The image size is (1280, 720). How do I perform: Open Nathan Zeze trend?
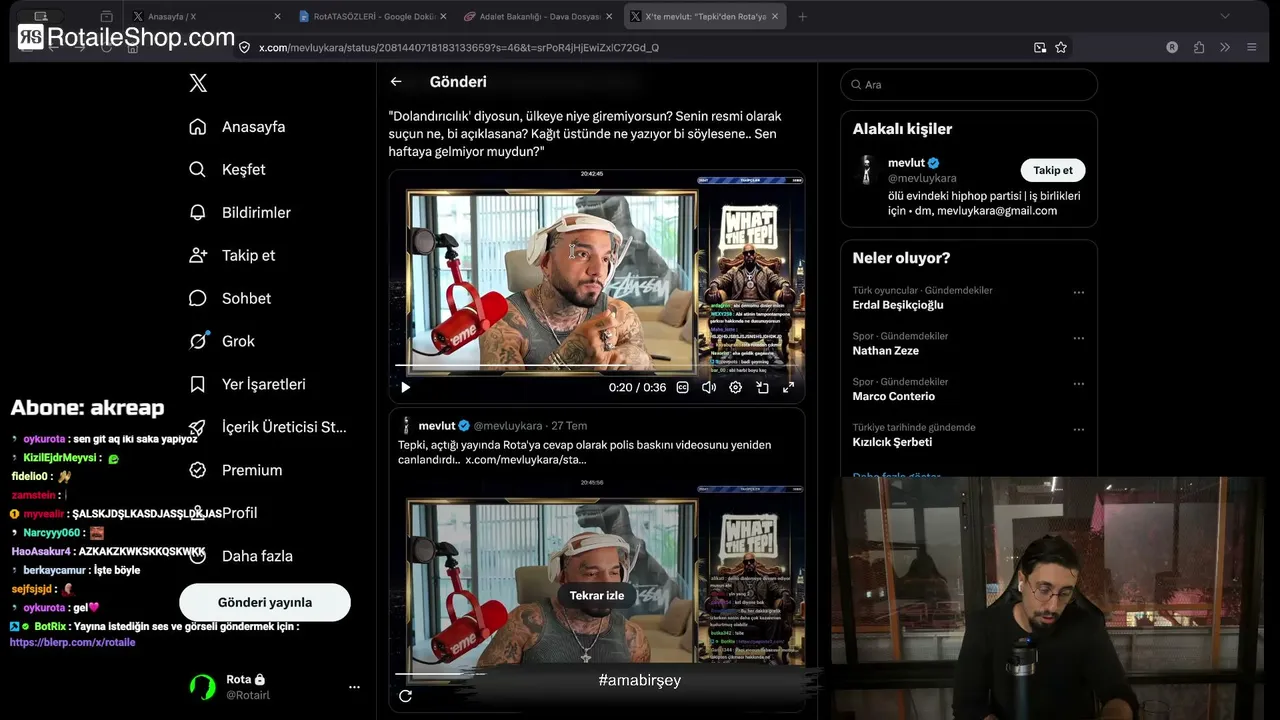[885, 351]
